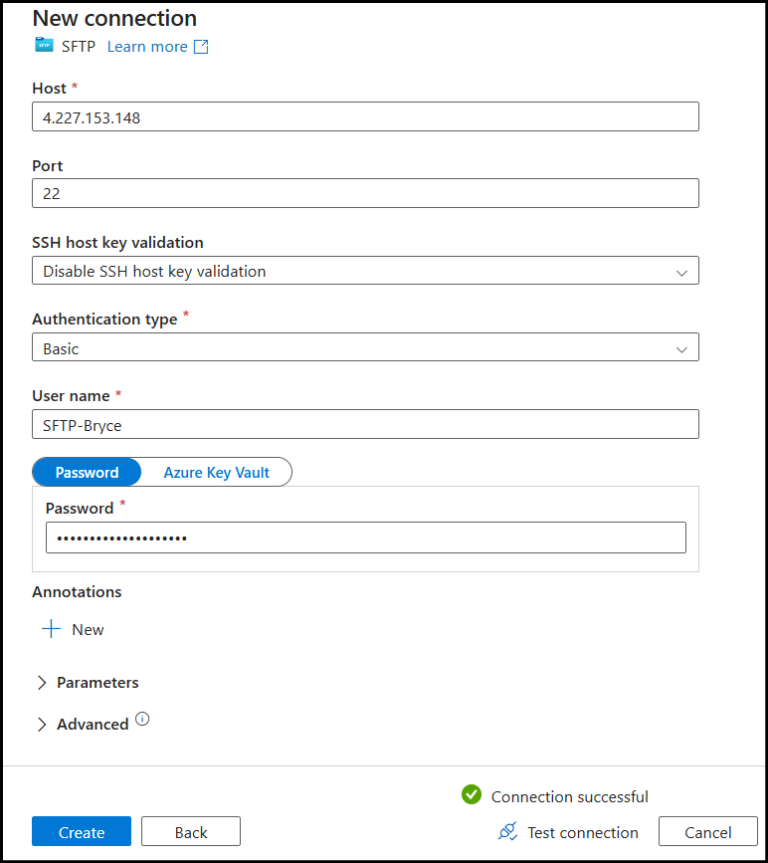Screen dimensions: 768x863
Task: Select the Port input field
Action: point(365,193)
